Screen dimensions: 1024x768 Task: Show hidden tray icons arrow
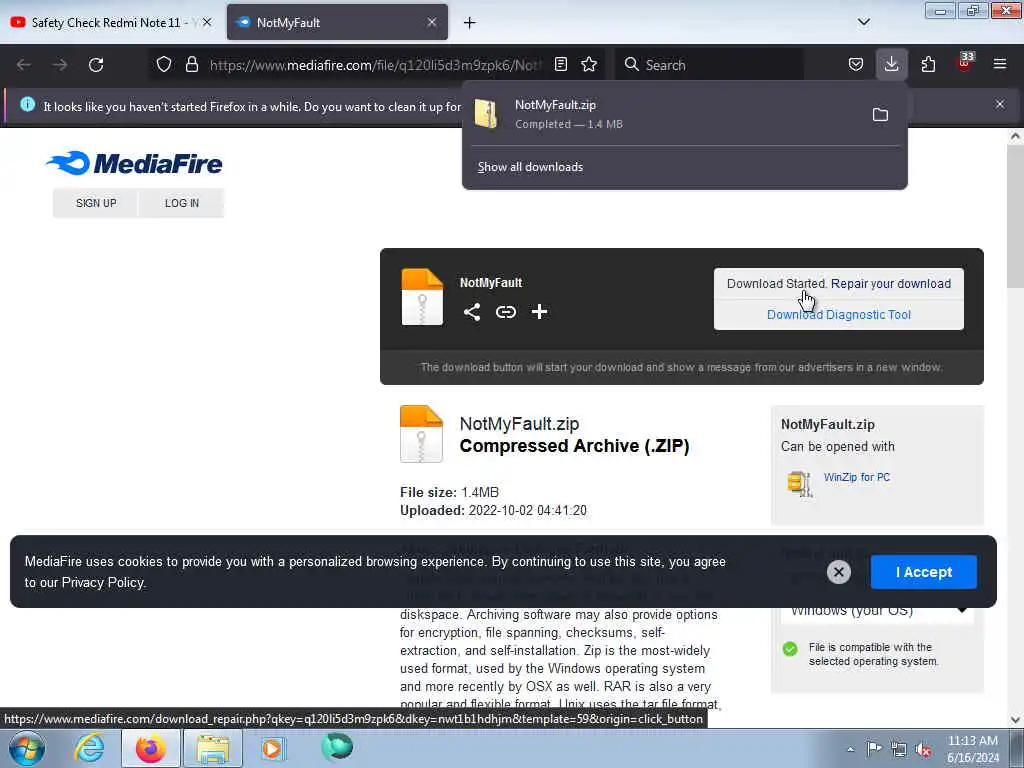coord(850,750)
